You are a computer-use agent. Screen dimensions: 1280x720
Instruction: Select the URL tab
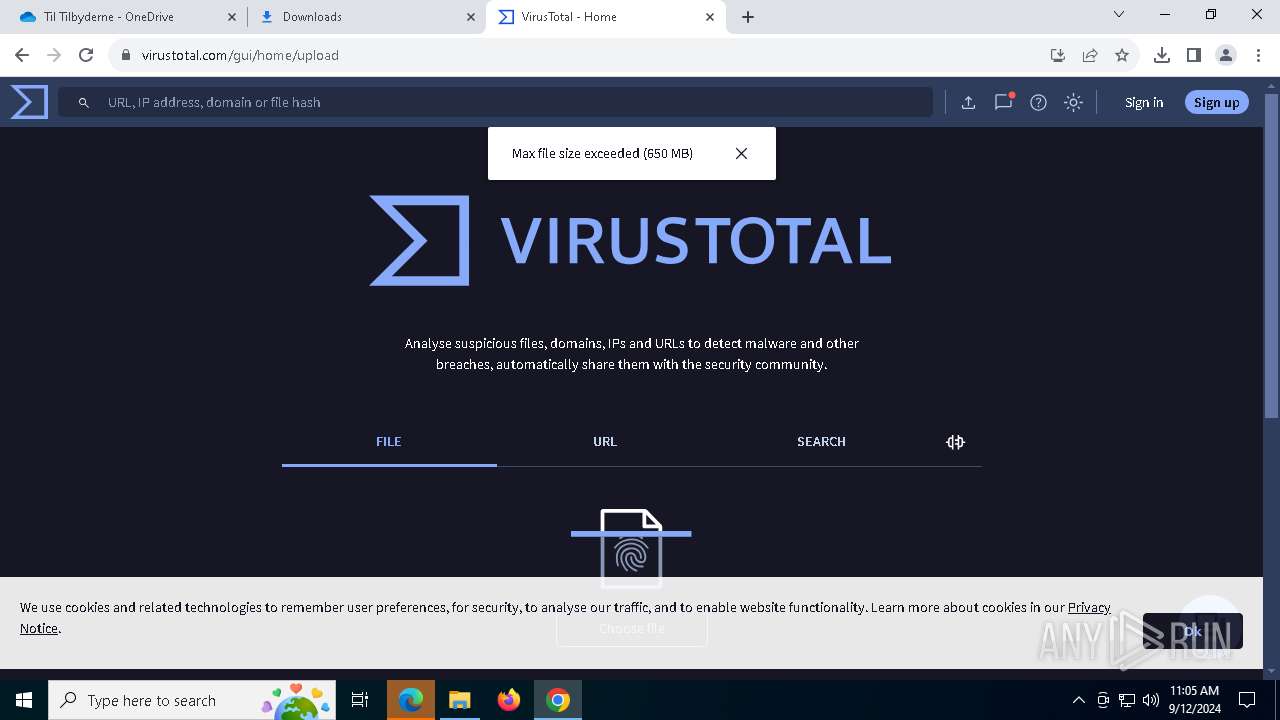pyautogui.click(x=605, y=442)
